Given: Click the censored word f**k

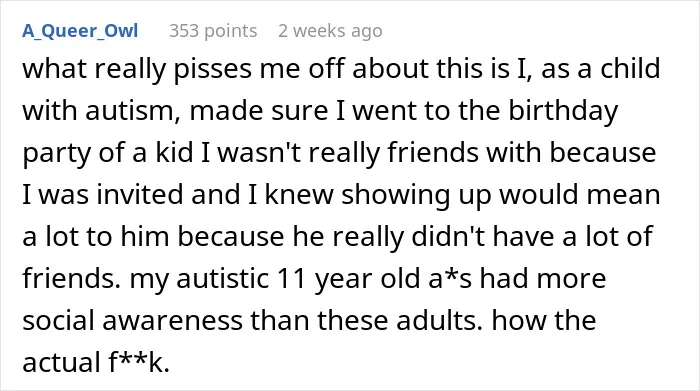Looking at the screenshot, I should (x=139, y=362).
